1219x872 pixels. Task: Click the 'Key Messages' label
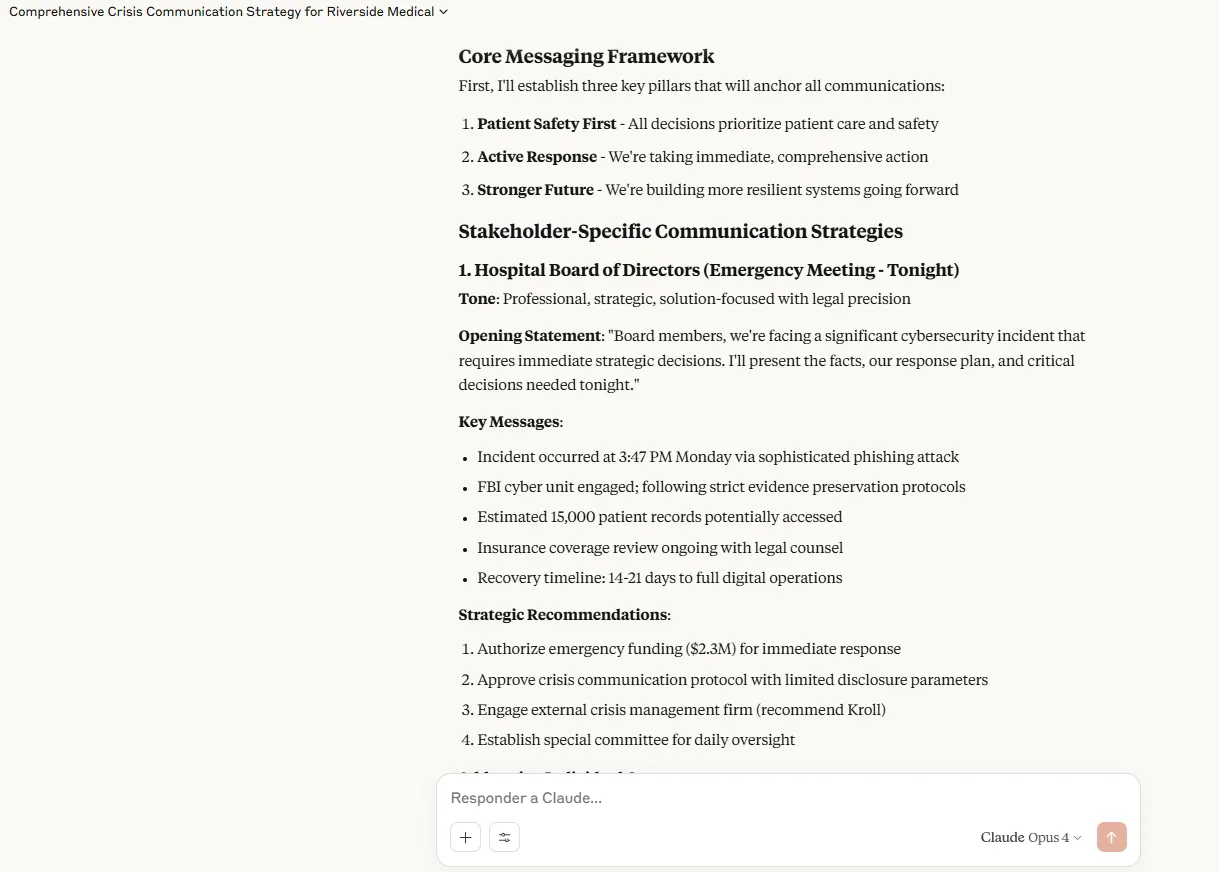(x=509, y=422)
